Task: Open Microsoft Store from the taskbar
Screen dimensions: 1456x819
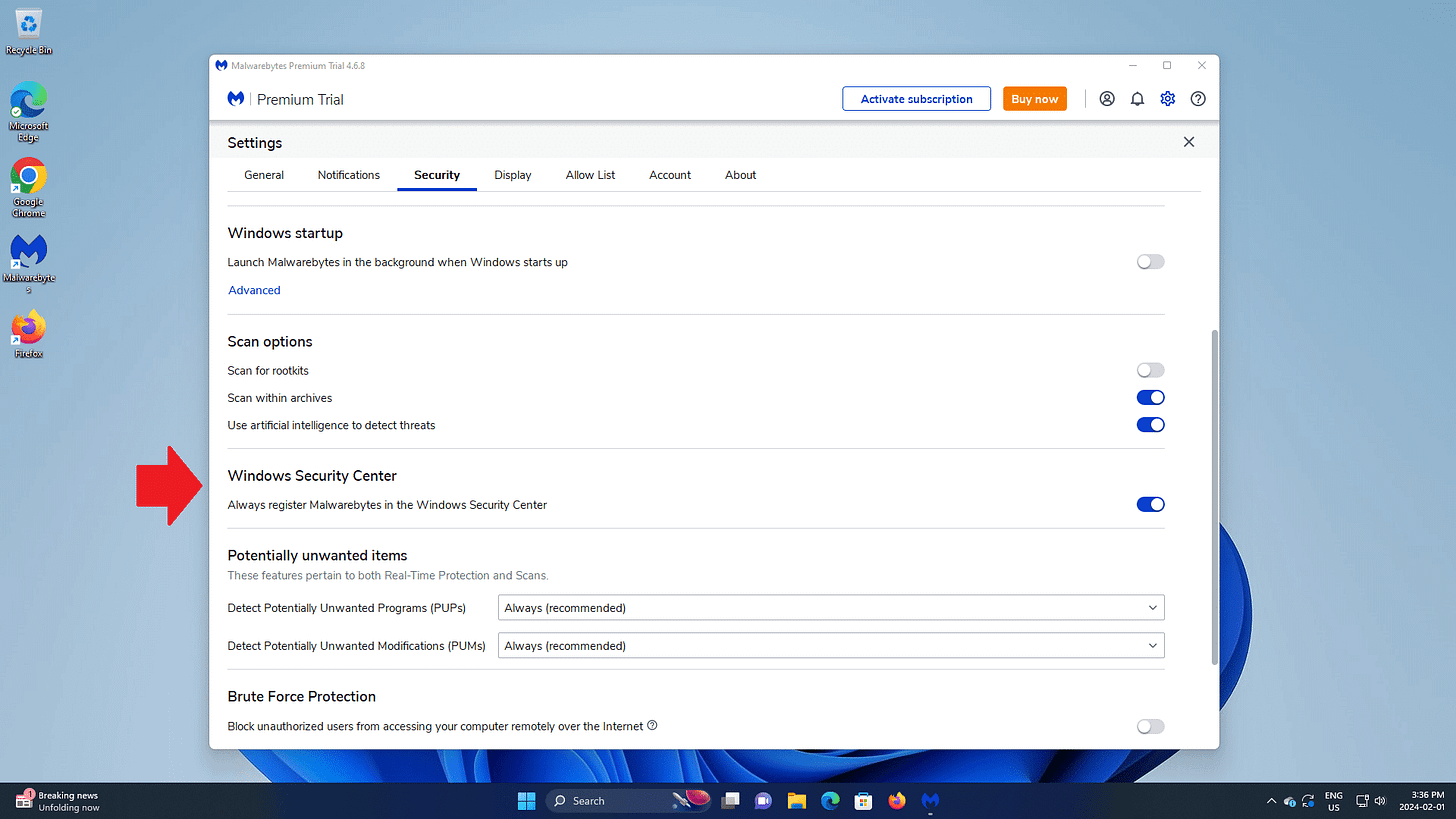Action: pos(862,800)
